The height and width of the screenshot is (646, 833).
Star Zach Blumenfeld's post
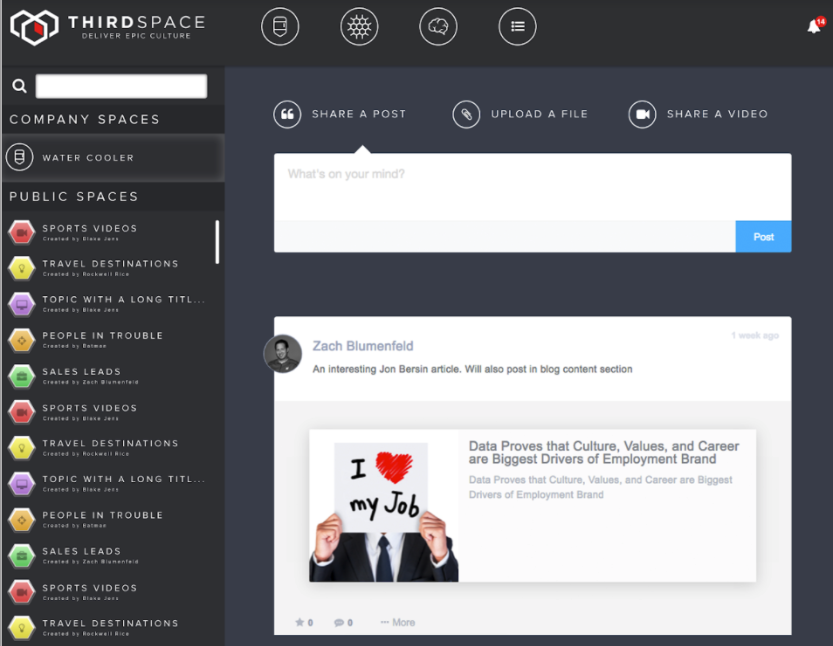coord(304,623)
